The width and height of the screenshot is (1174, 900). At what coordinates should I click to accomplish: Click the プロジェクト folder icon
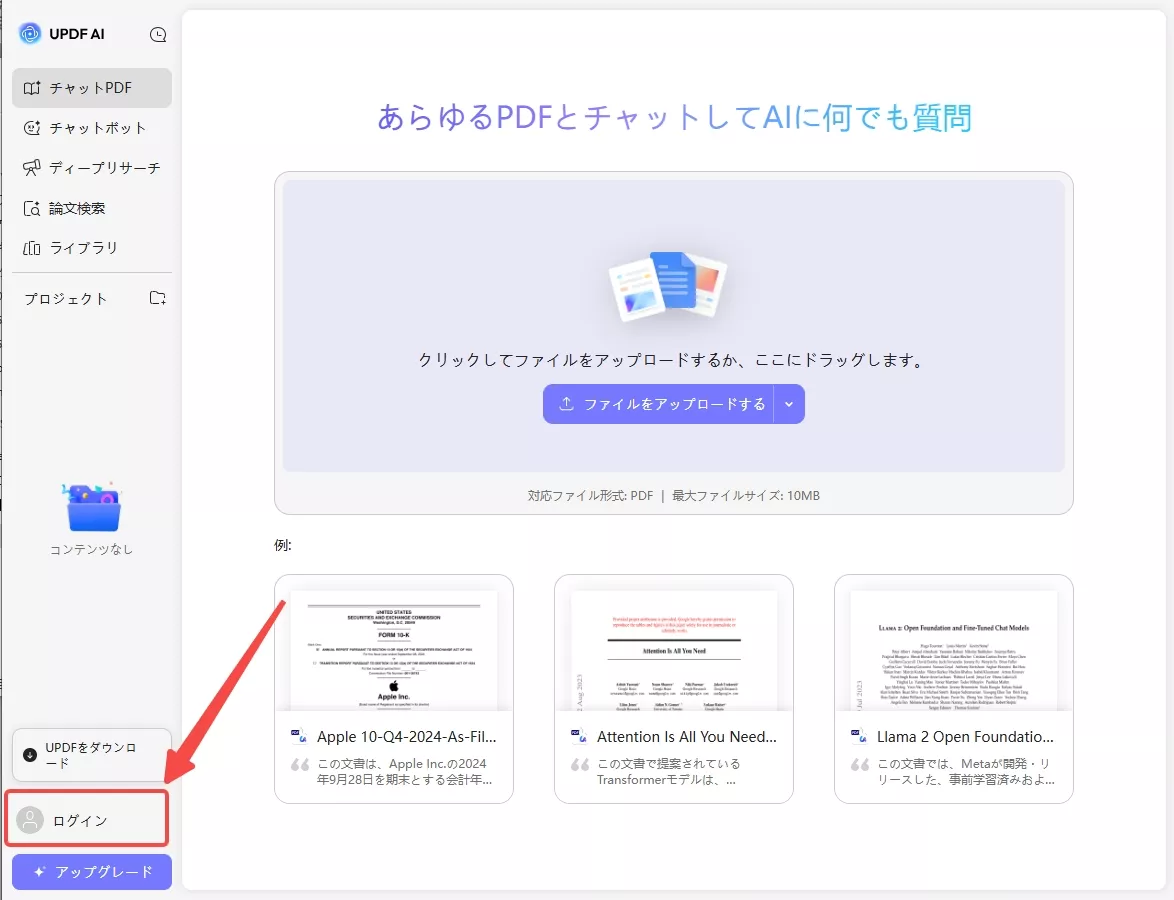click(x=157, y=297)
